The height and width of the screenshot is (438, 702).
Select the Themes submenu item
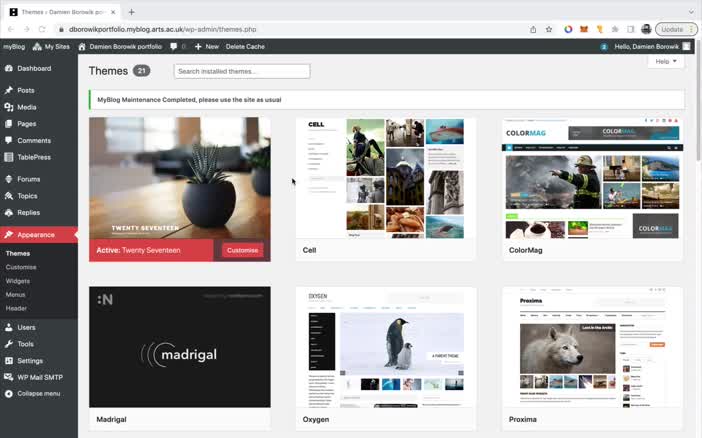click(18, 253)
